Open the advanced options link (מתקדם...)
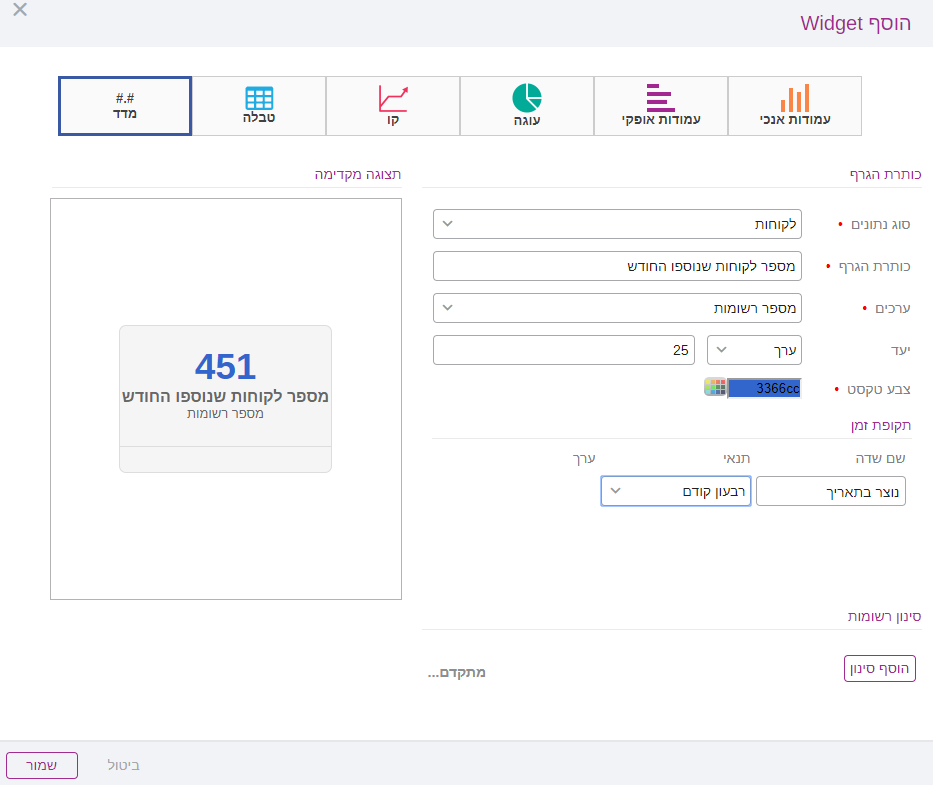This screenshot has width=933, height=785. coord(457,673)
